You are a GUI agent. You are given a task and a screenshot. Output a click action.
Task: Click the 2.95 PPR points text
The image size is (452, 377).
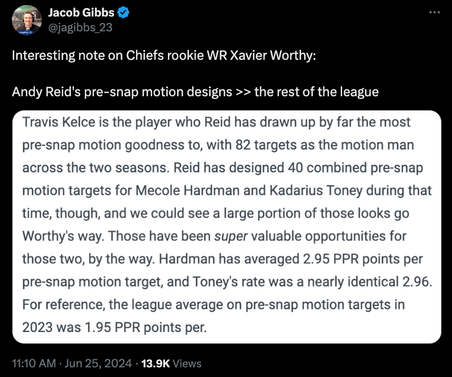tap(347, 259)
